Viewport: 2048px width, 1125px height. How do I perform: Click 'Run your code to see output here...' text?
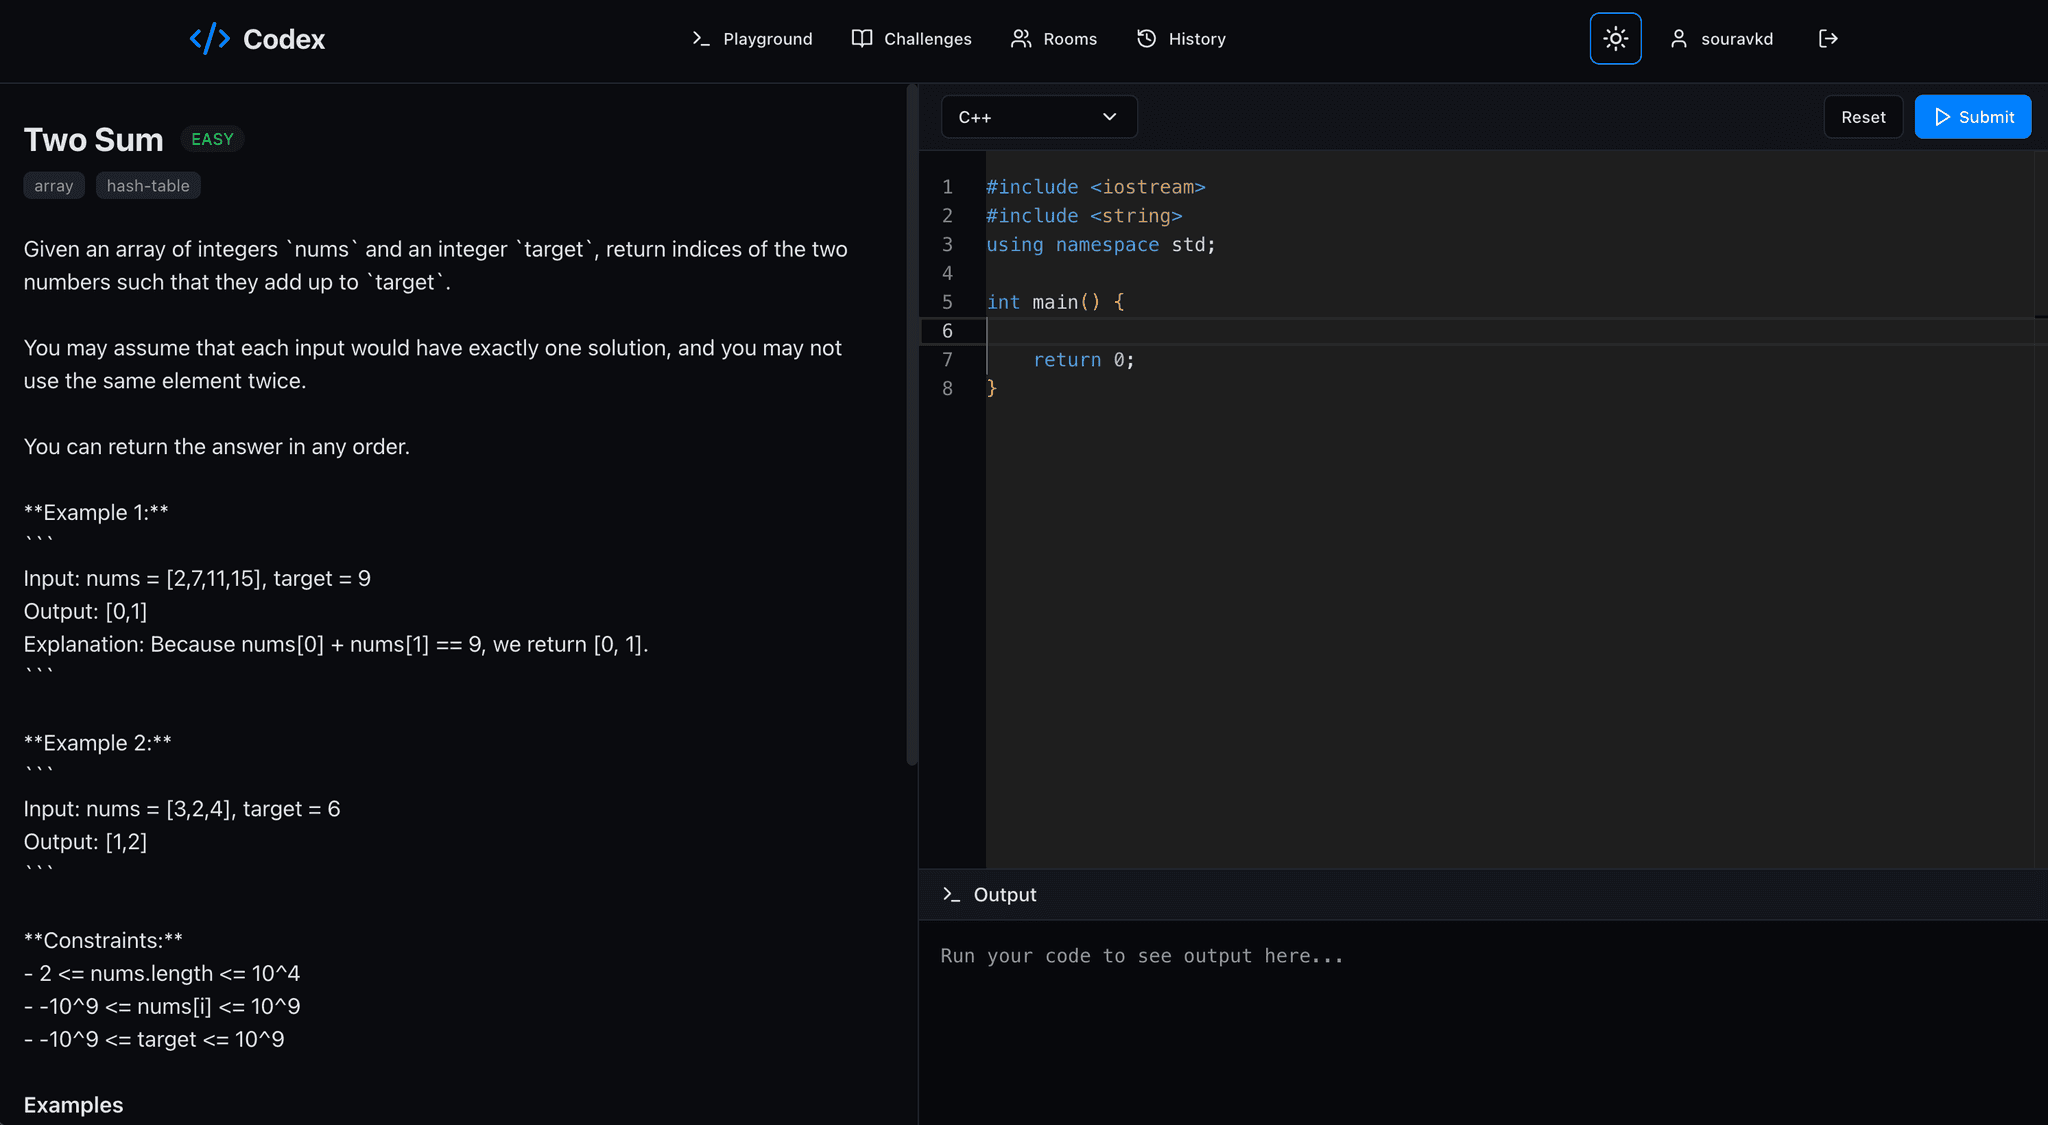tap(1142, 956)
